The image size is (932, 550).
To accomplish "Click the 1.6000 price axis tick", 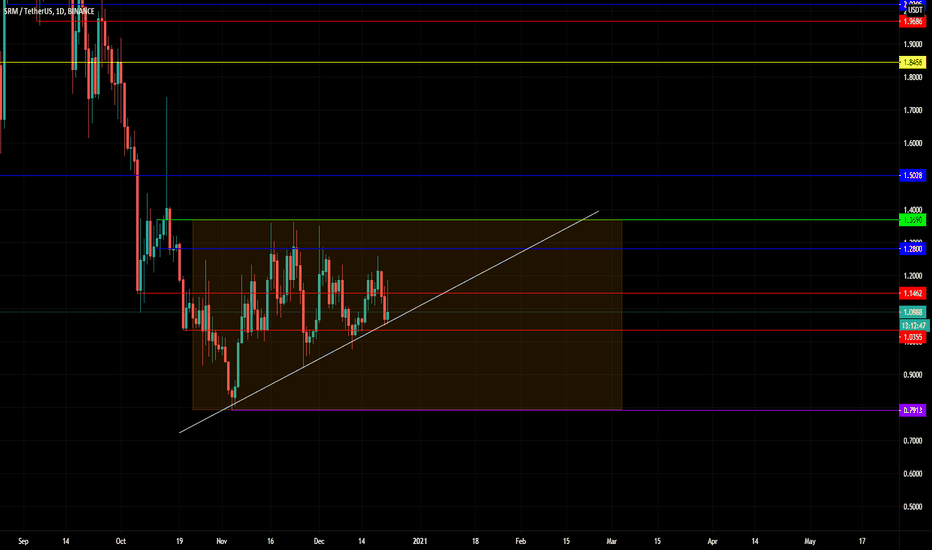I will [913, 143].
